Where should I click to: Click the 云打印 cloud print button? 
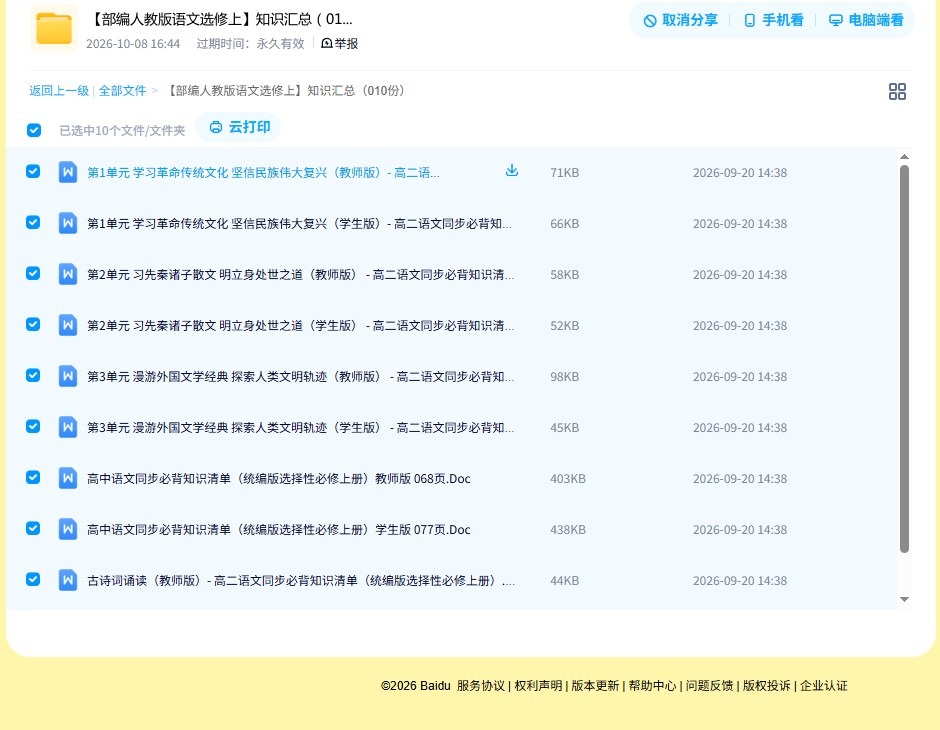tap(239, 127)
